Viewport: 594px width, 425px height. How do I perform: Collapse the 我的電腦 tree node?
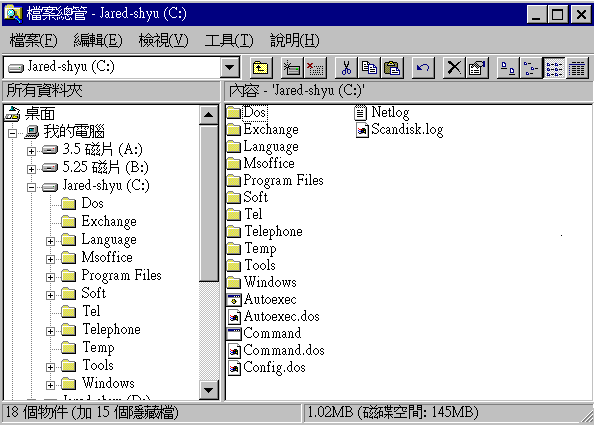[x=13, y=133]
